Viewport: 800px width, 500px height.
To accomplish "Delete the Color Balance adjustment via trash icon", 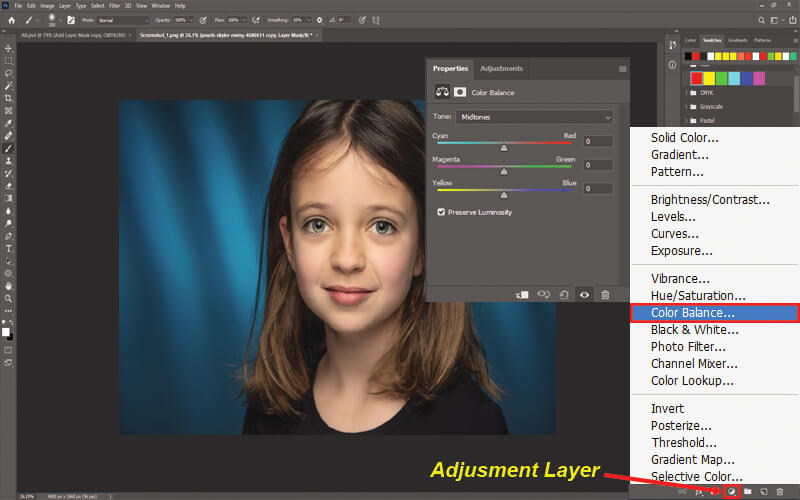I will [x=605, y=295].
